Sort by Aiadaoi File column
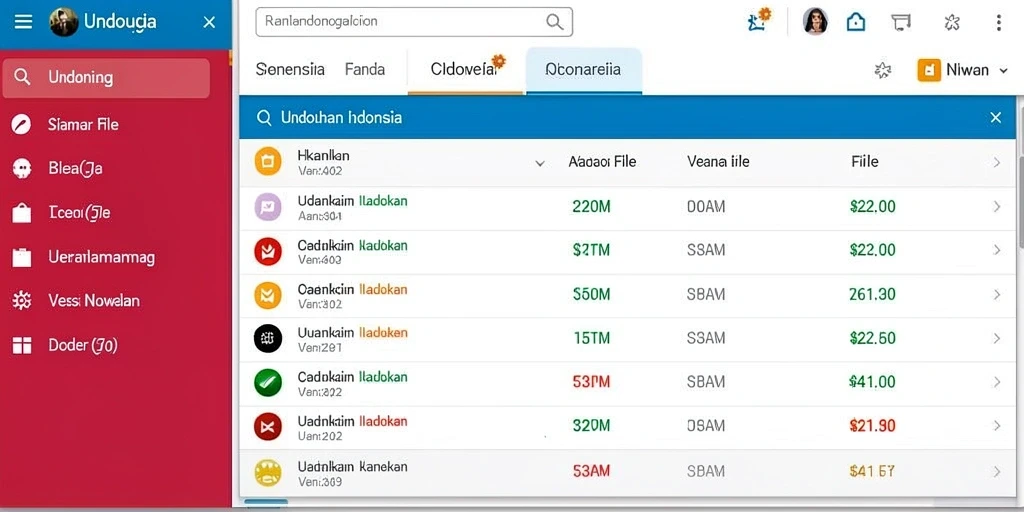Viewport: 1024px width, 512px height. [602, 161]
